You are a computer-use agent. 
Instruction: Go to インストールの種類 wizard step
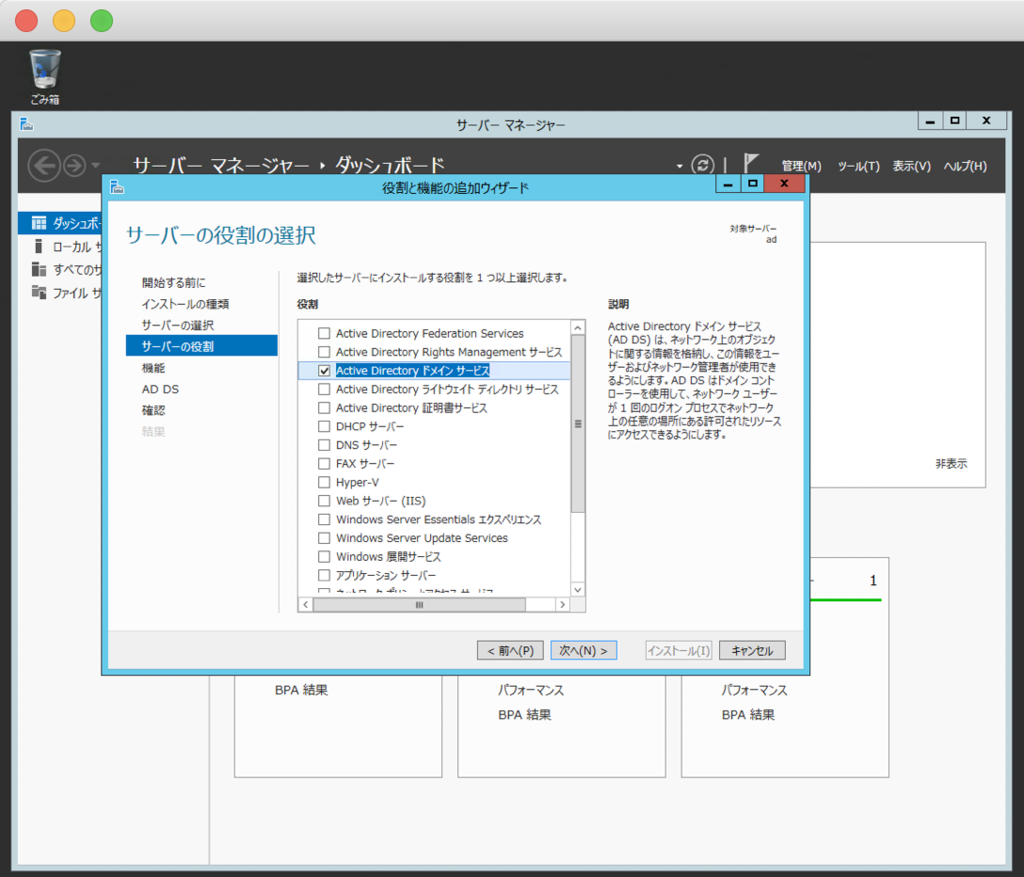point(185,304)
